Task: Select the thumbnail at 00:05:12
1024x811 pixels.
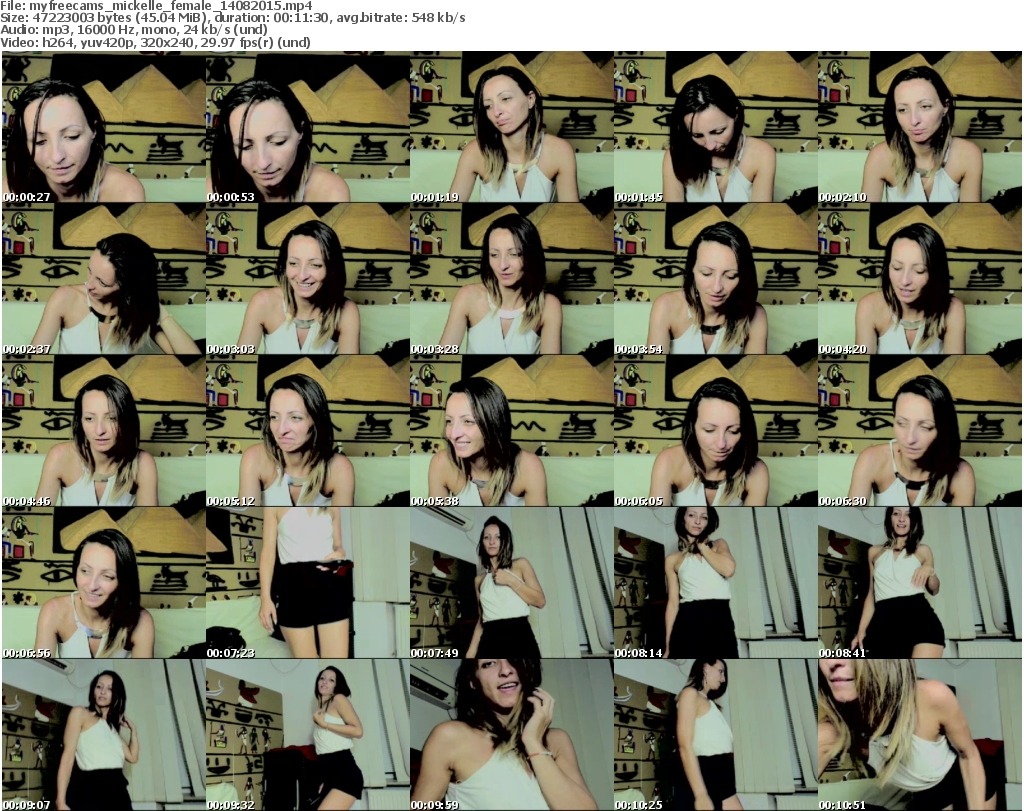Action: (x=308, y=431)
